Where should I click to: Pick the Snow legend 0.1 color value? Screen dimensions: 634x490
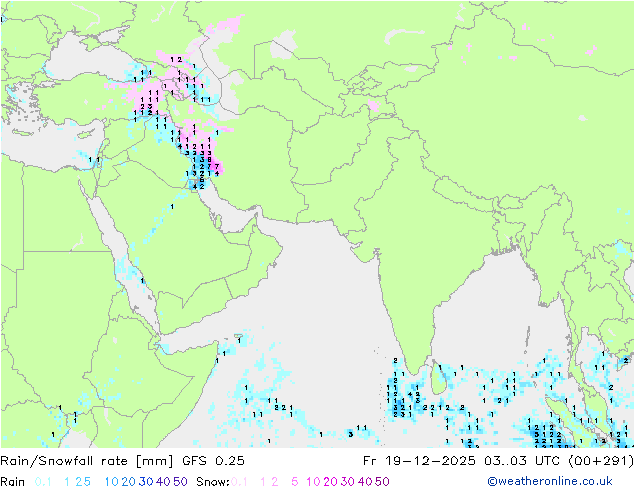click(x=239, y=482)
